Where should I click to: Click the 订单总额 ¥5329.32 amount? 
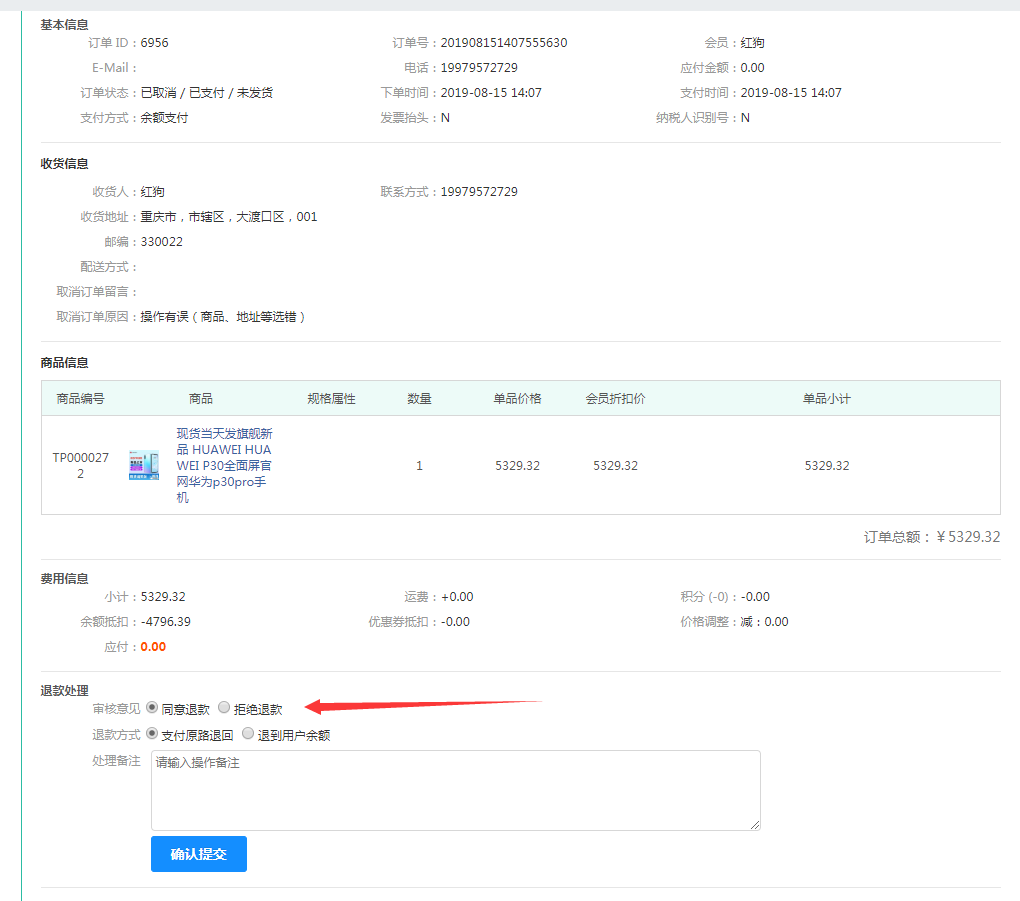[967, 537]
